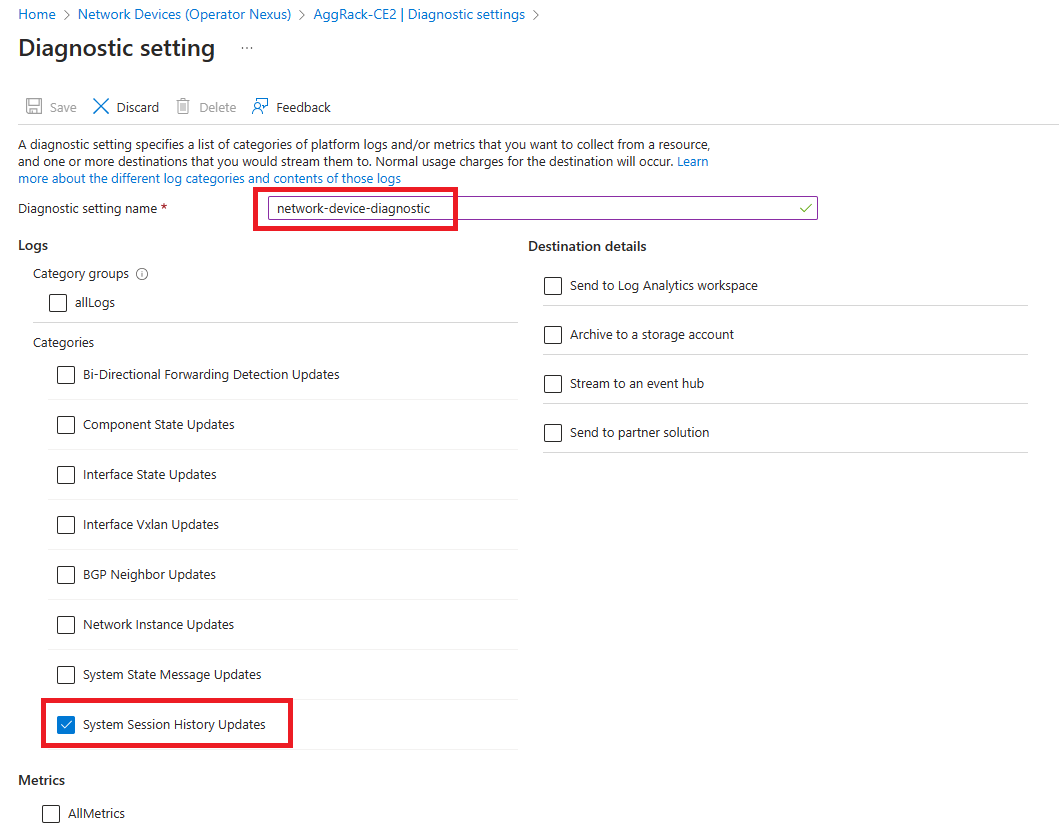Click the info icon next to Category groups

tap(142, 274)
